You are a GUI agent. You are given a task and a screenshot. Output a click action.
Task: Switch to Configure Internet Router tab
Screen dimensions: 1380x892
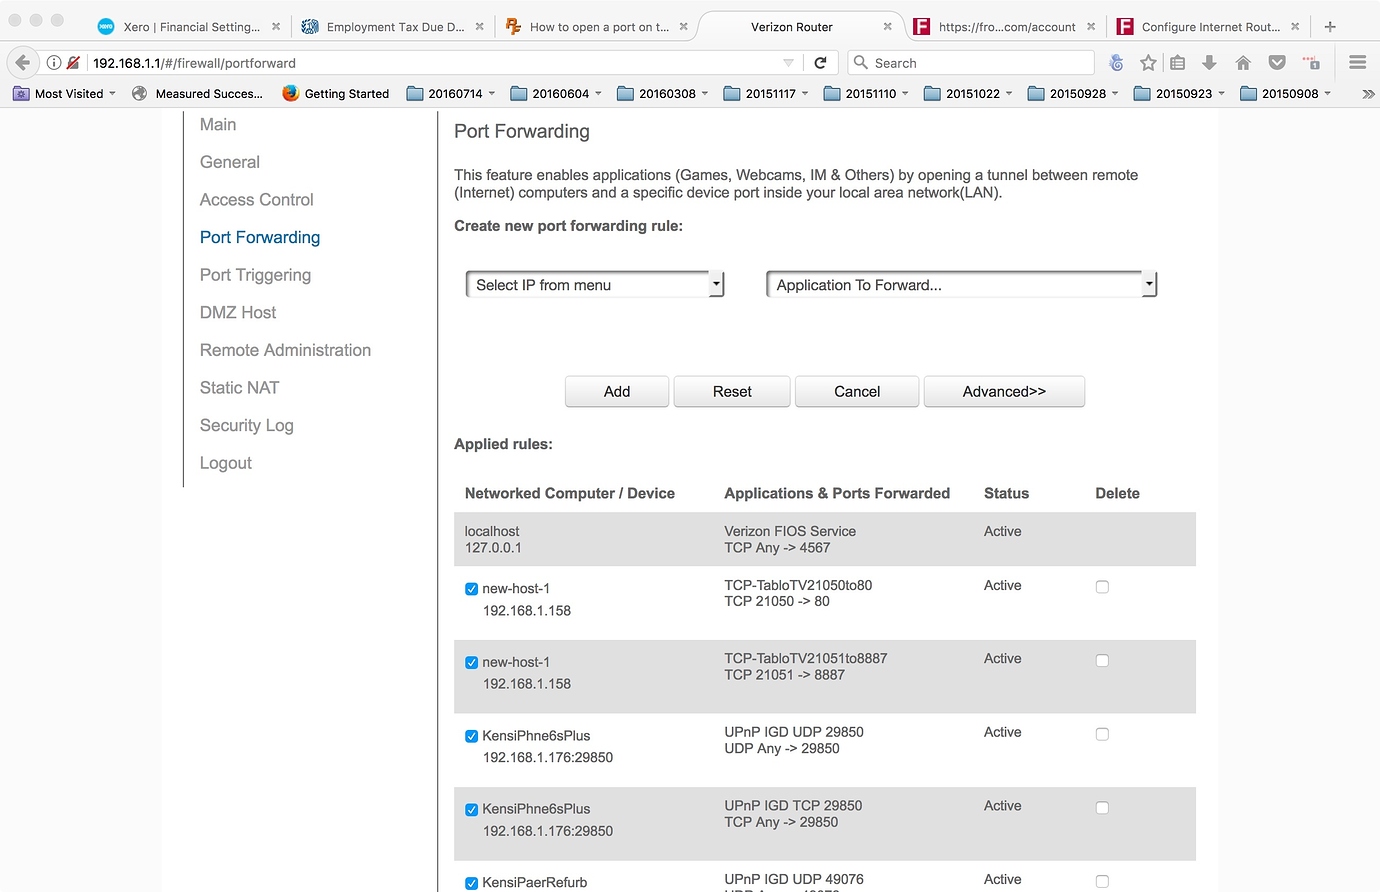pyautogui.click(x=1210, y=27)
